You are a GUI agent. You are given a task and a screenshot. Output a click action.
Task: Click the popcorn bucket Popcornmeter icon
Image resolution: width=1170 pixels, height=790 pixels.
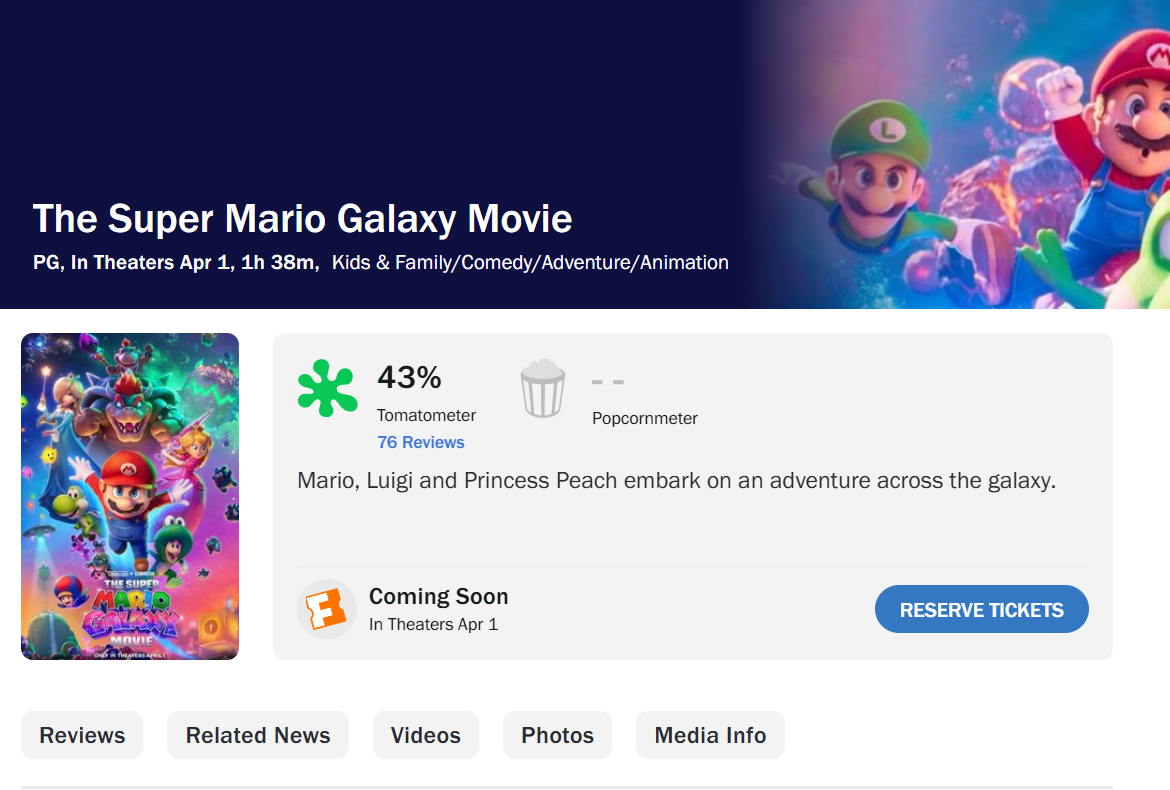(x=542, y=389)
